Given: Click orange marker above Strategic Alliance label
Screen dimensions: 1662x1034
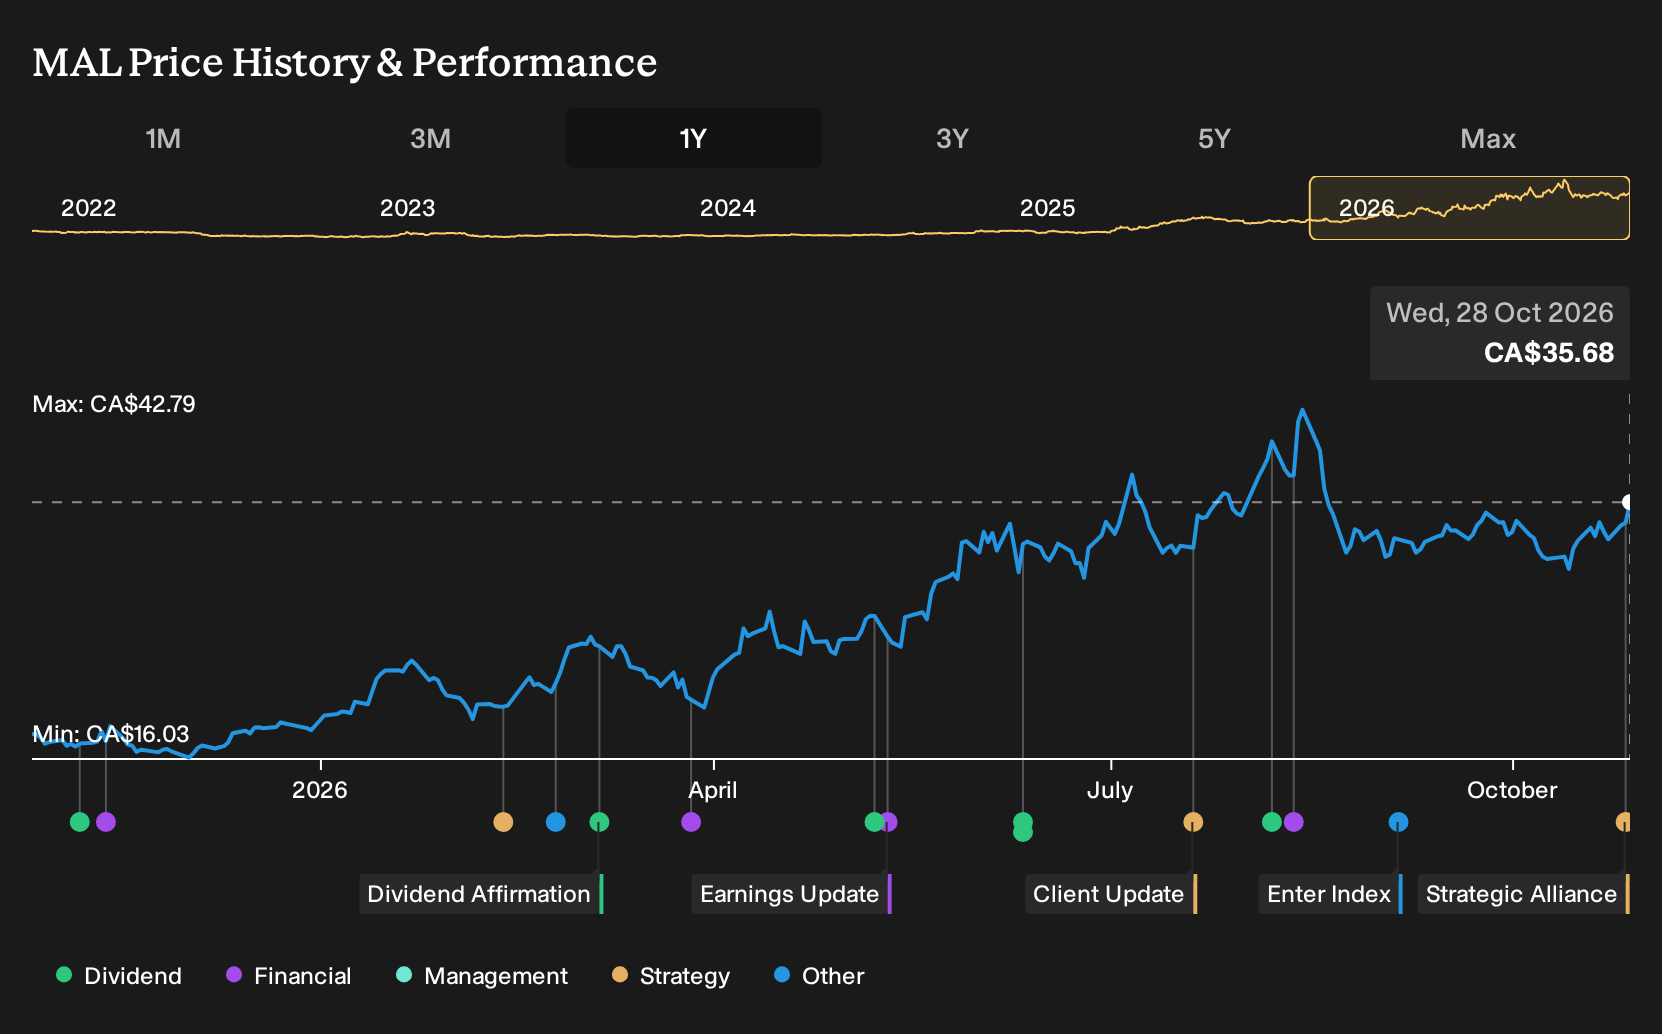Looking at the screenshot, I should (1623, 822).
